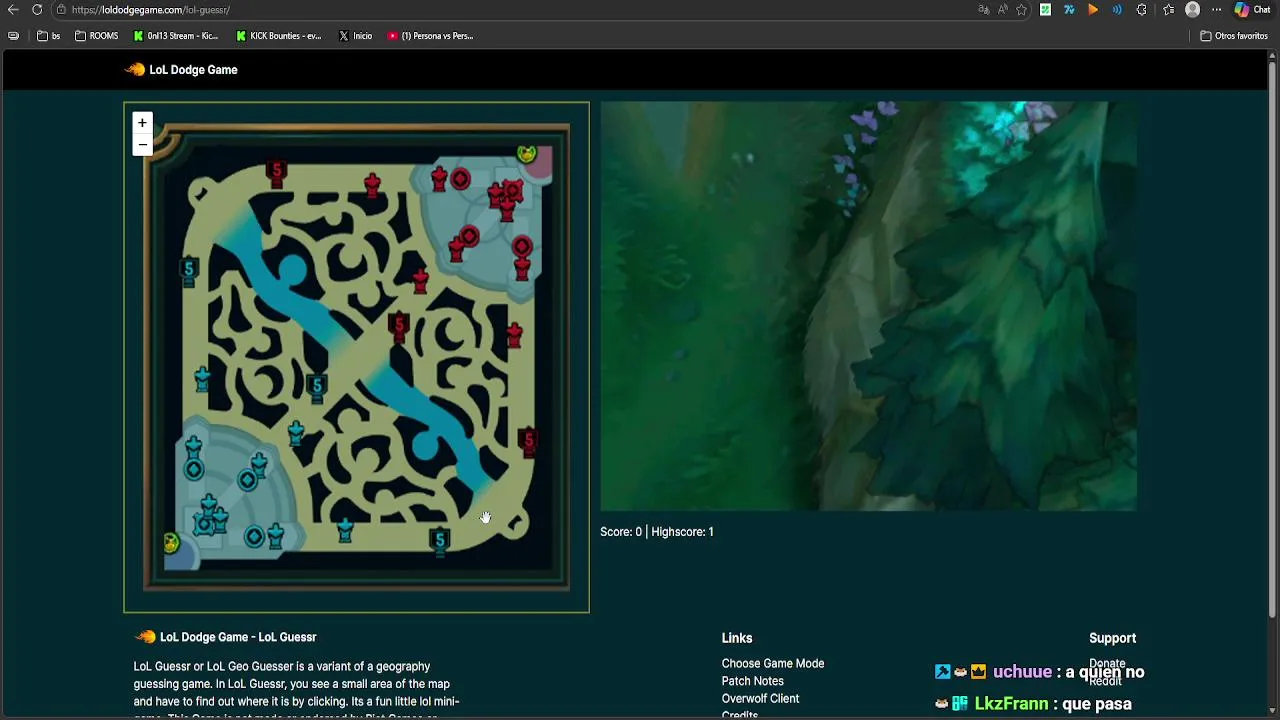Open the Inicio X bookmark
This screenshot has width=1280, height=720.
355,36
